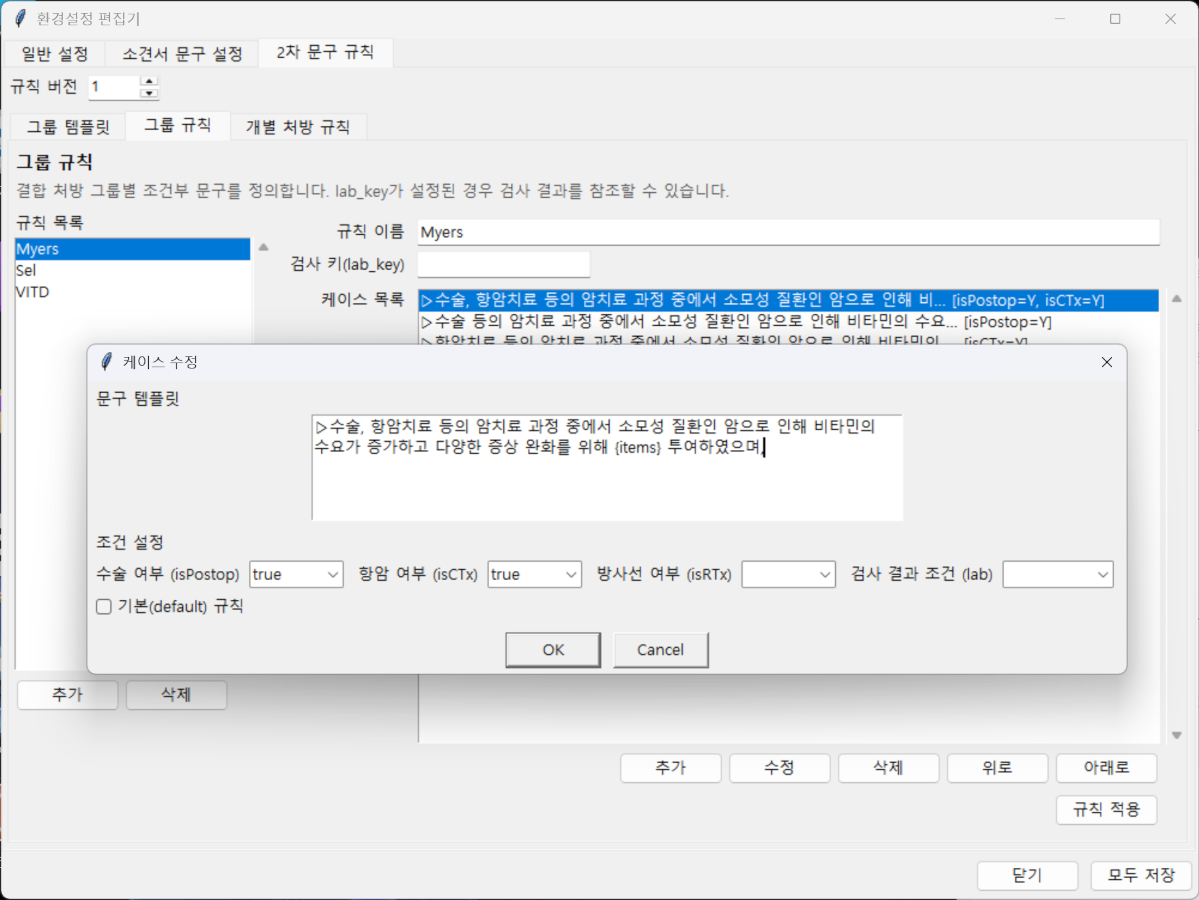Choose the Sel rule in list
The image size is (1199, 900).
[x=27, y=271]
